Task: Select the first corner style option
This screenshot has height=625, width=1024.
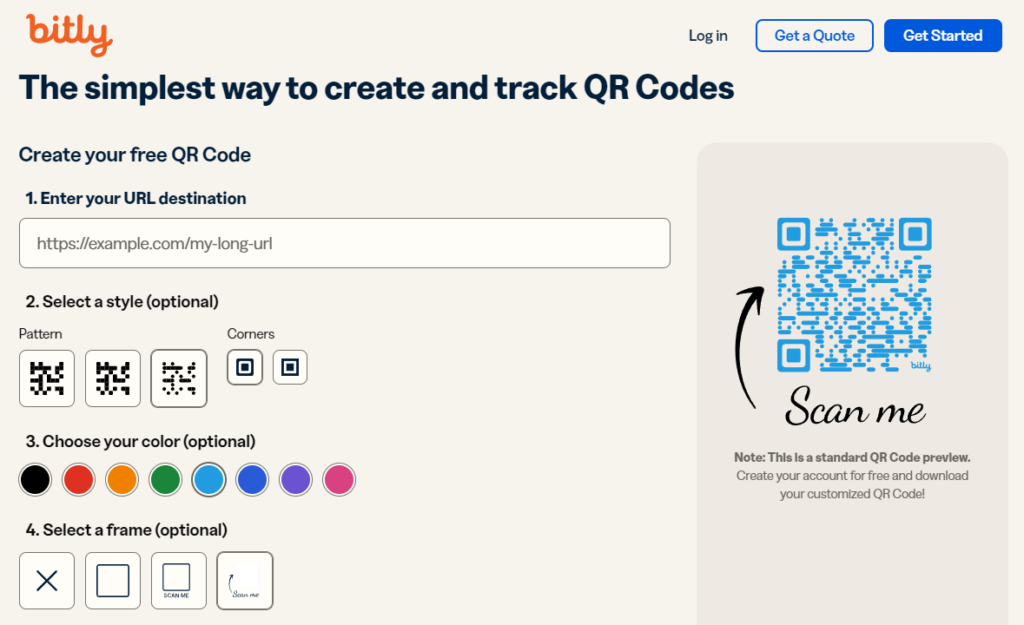Action: click(x=245, y=367)
